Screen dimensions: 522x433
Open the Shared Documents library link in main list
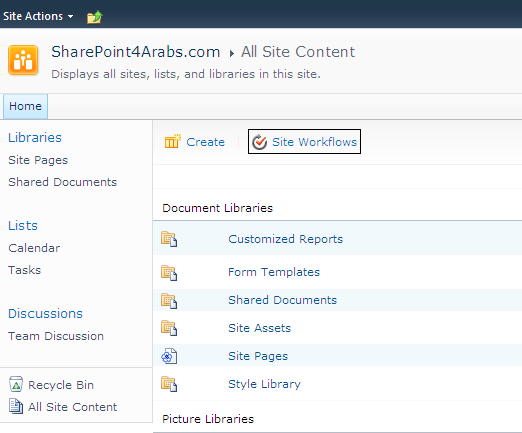coord(282,300)
